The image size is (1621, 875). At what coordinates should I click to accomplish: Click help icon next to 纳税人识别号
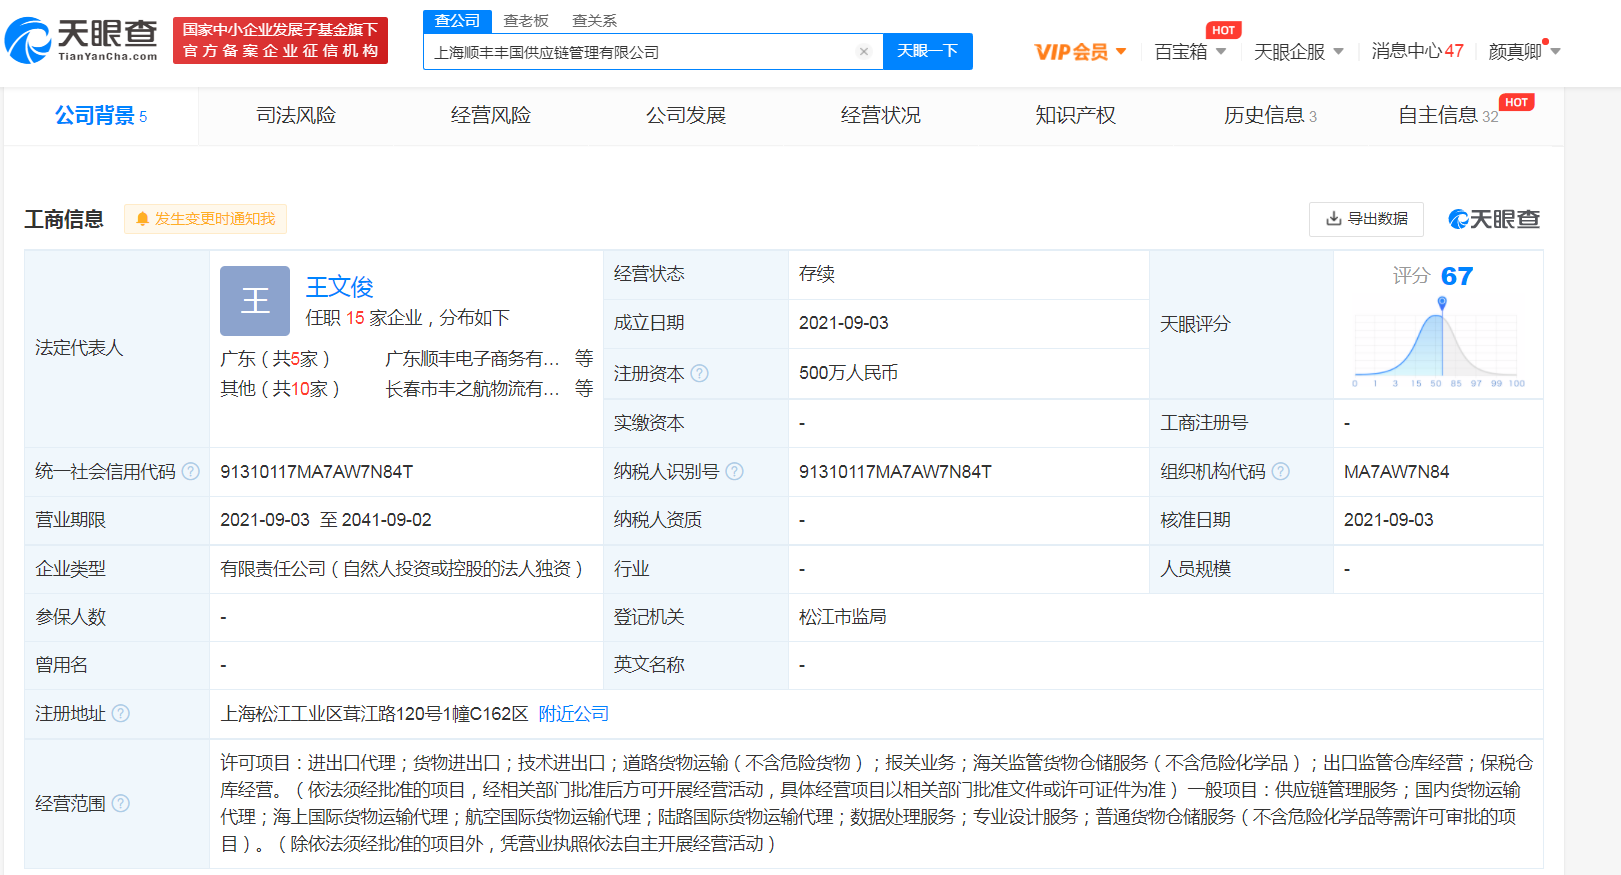pyautogui.click(x=734, y=471)
